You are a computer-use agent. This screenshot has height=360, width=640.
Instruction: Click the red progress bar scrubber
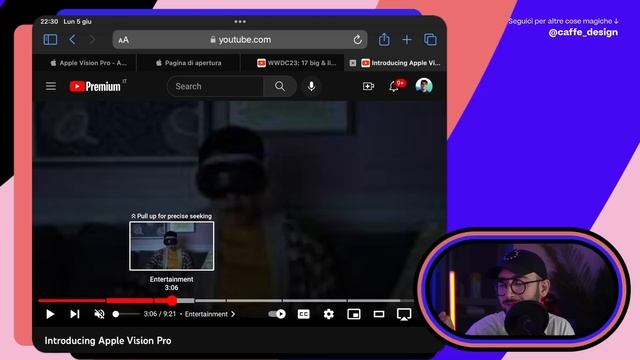click(172, 301)
